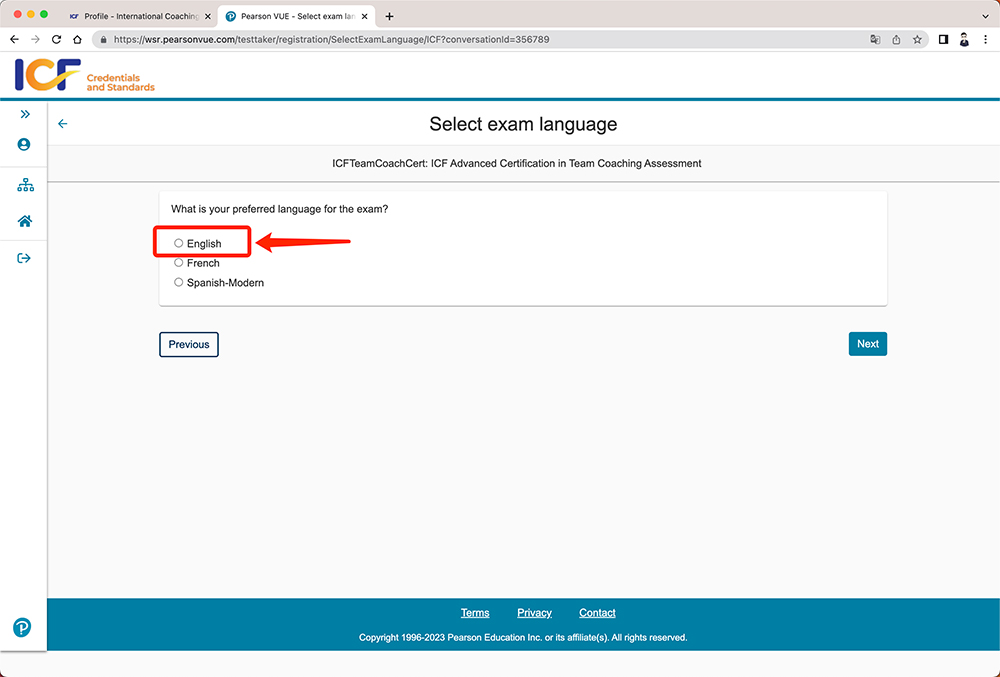Open the Privacy footer link
This screenshot has width=1000, height=677.
[x=534, y=613]
